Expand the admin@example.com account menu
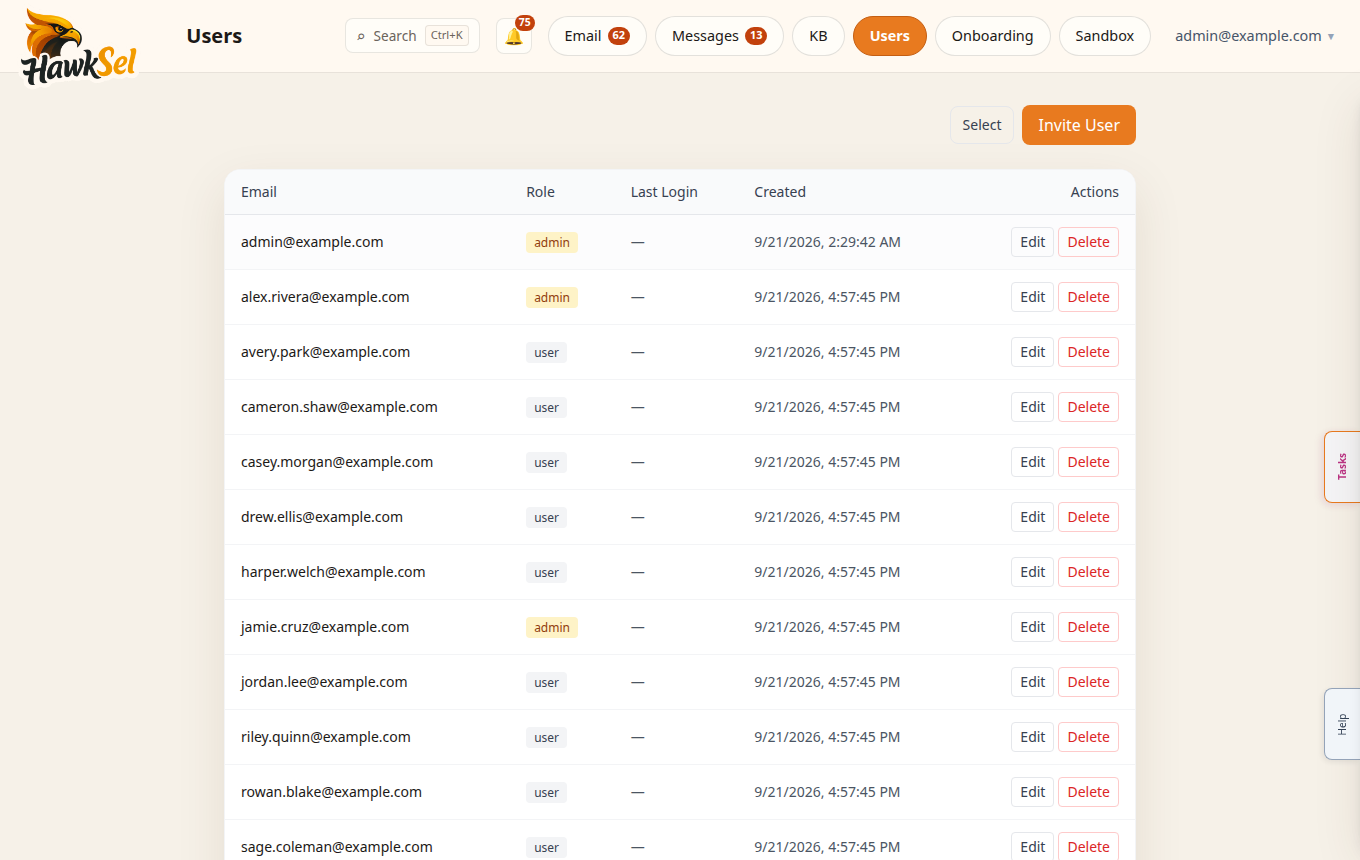Viewport: 1360px width, 860px height. point(1255,36)
